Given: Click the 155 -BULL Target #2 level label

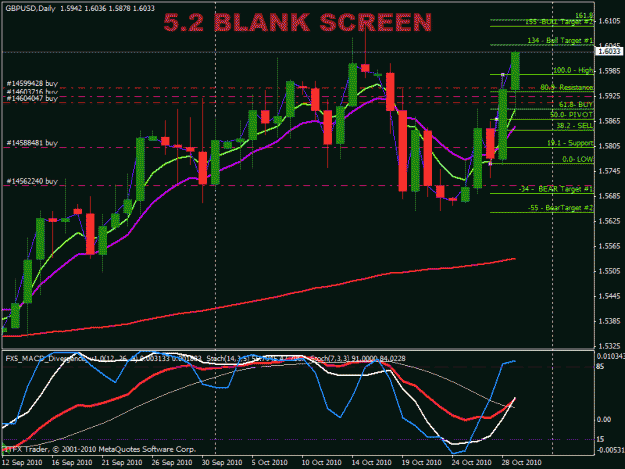Looking at the screenshot, I should (x=559, y=22).
